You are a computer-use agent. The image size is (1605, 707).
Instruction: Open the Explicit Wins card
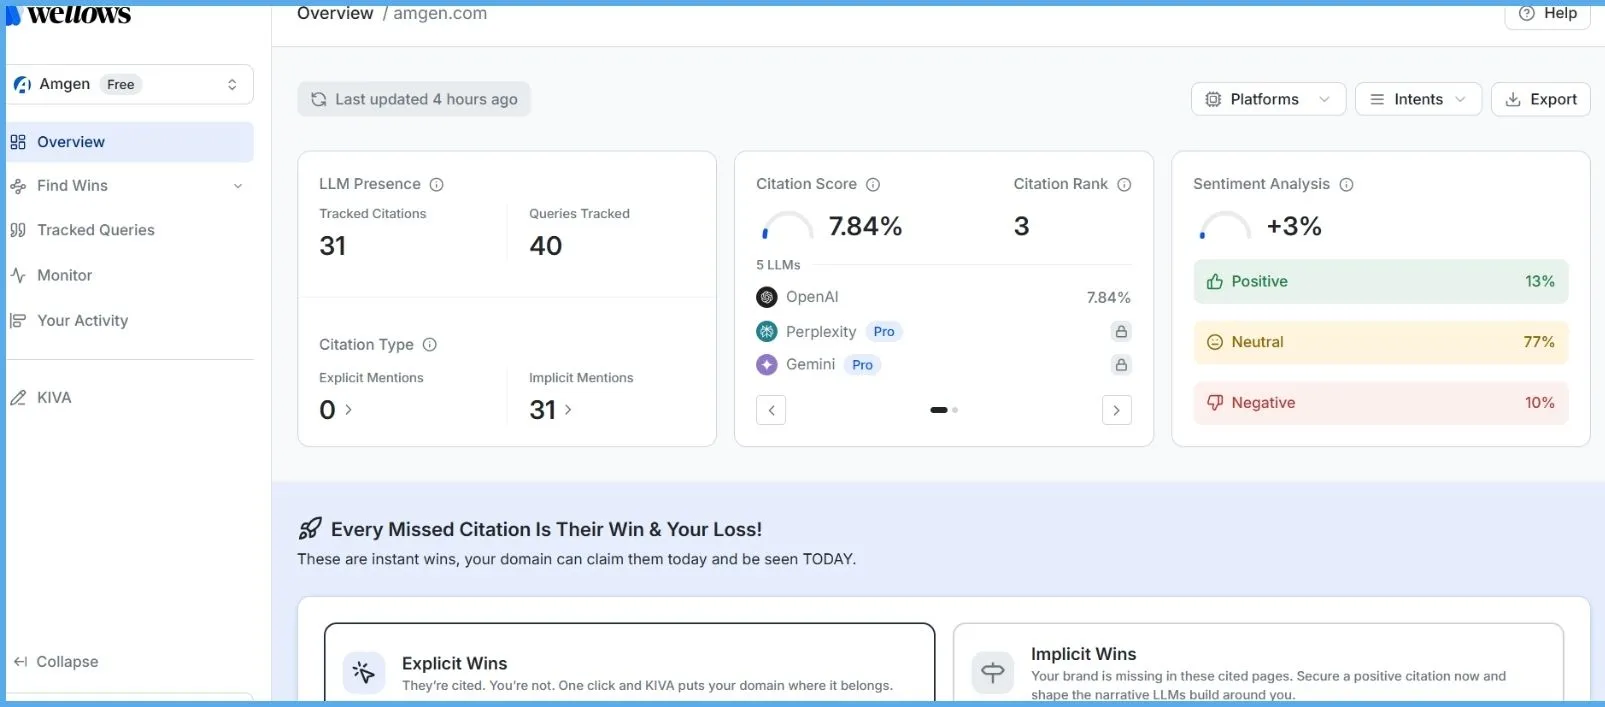pyautogui.click(x=630, y=664)
